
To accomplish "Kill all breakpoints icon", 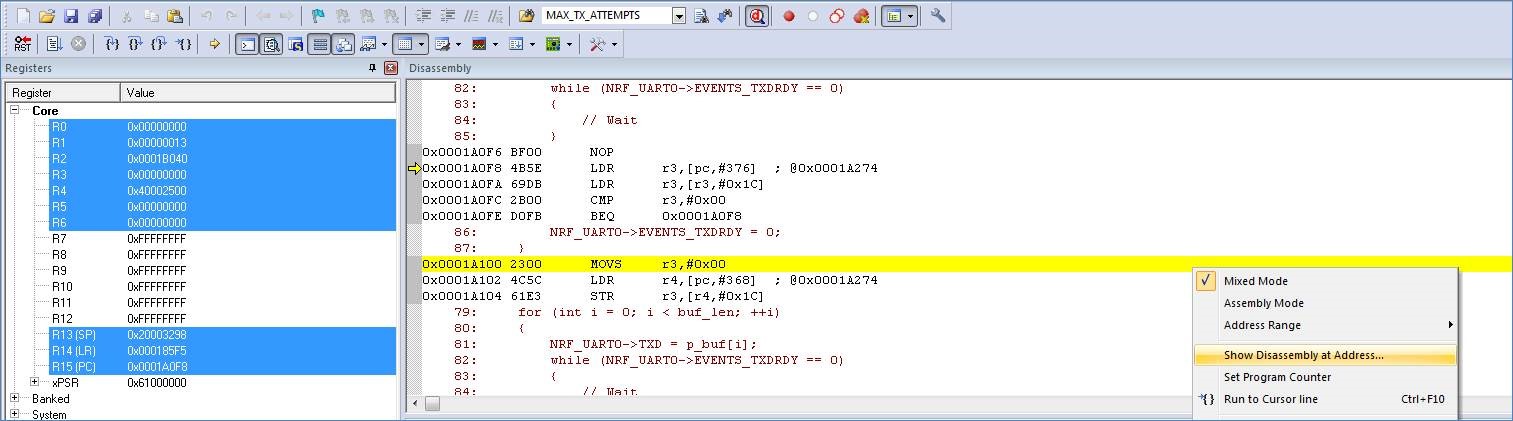I will pos(861,16).
